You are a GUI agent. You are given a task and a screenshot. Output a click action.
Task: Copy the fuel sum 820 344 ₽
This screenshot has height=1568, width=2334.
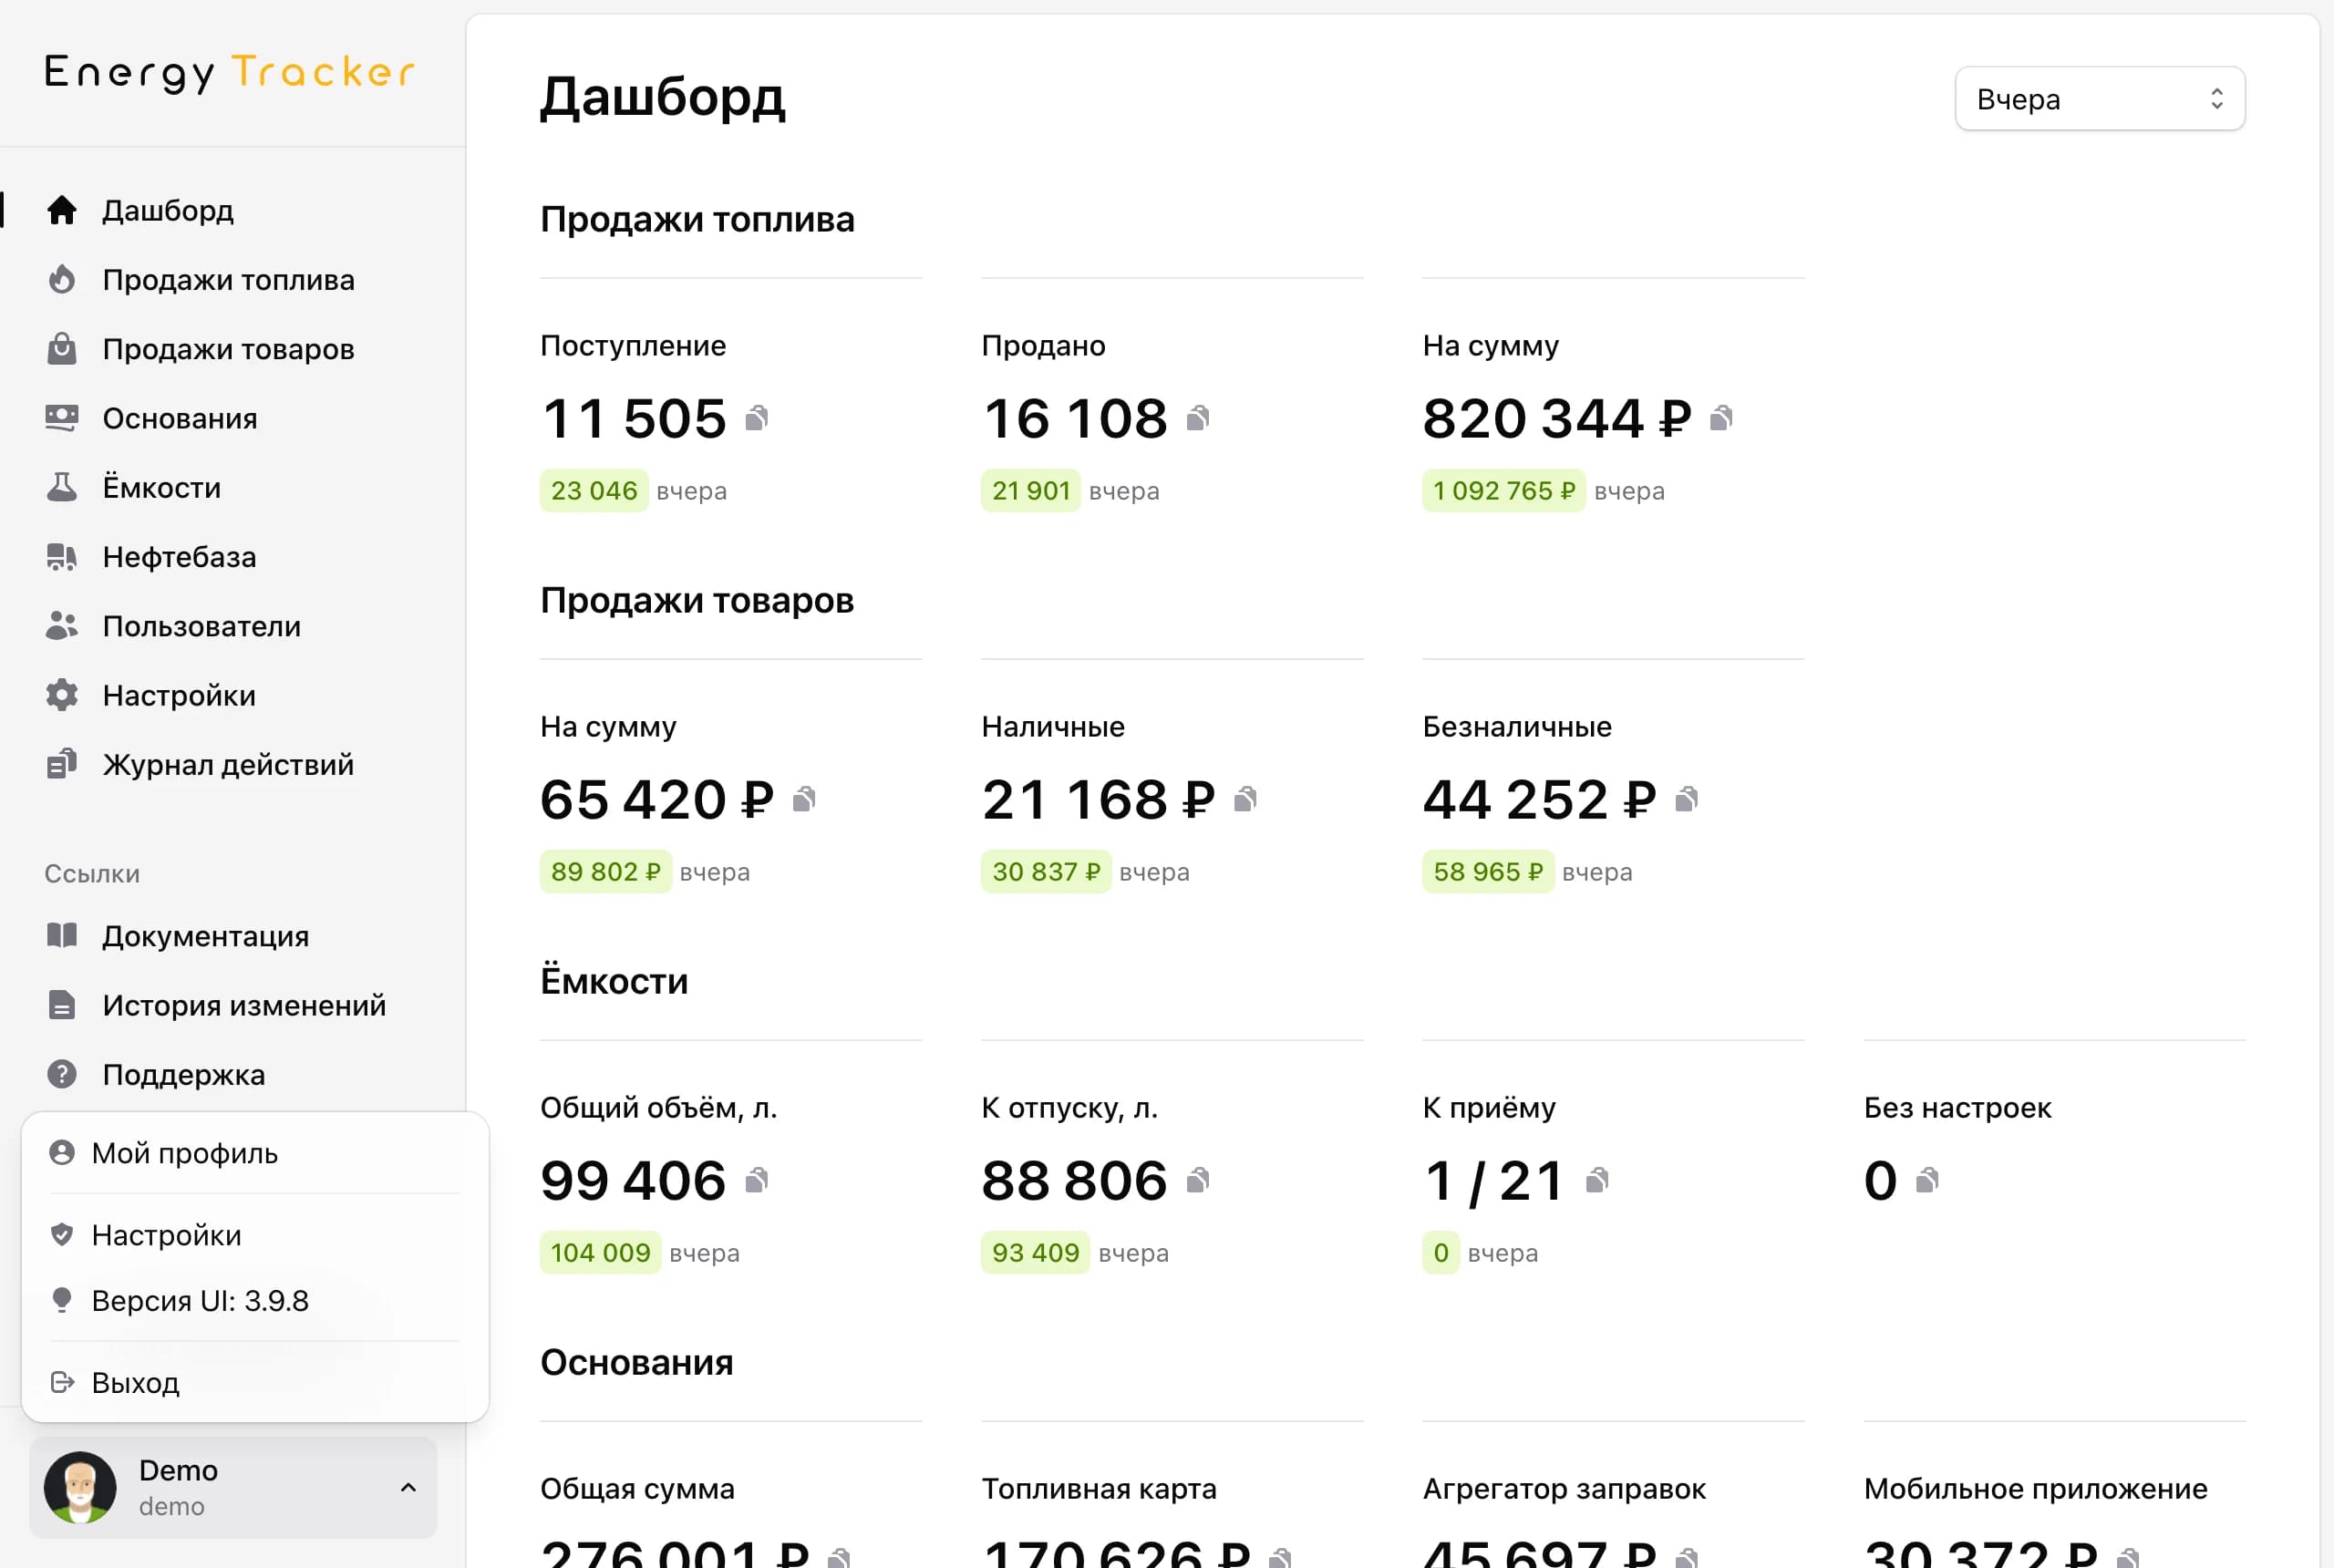1721,418
